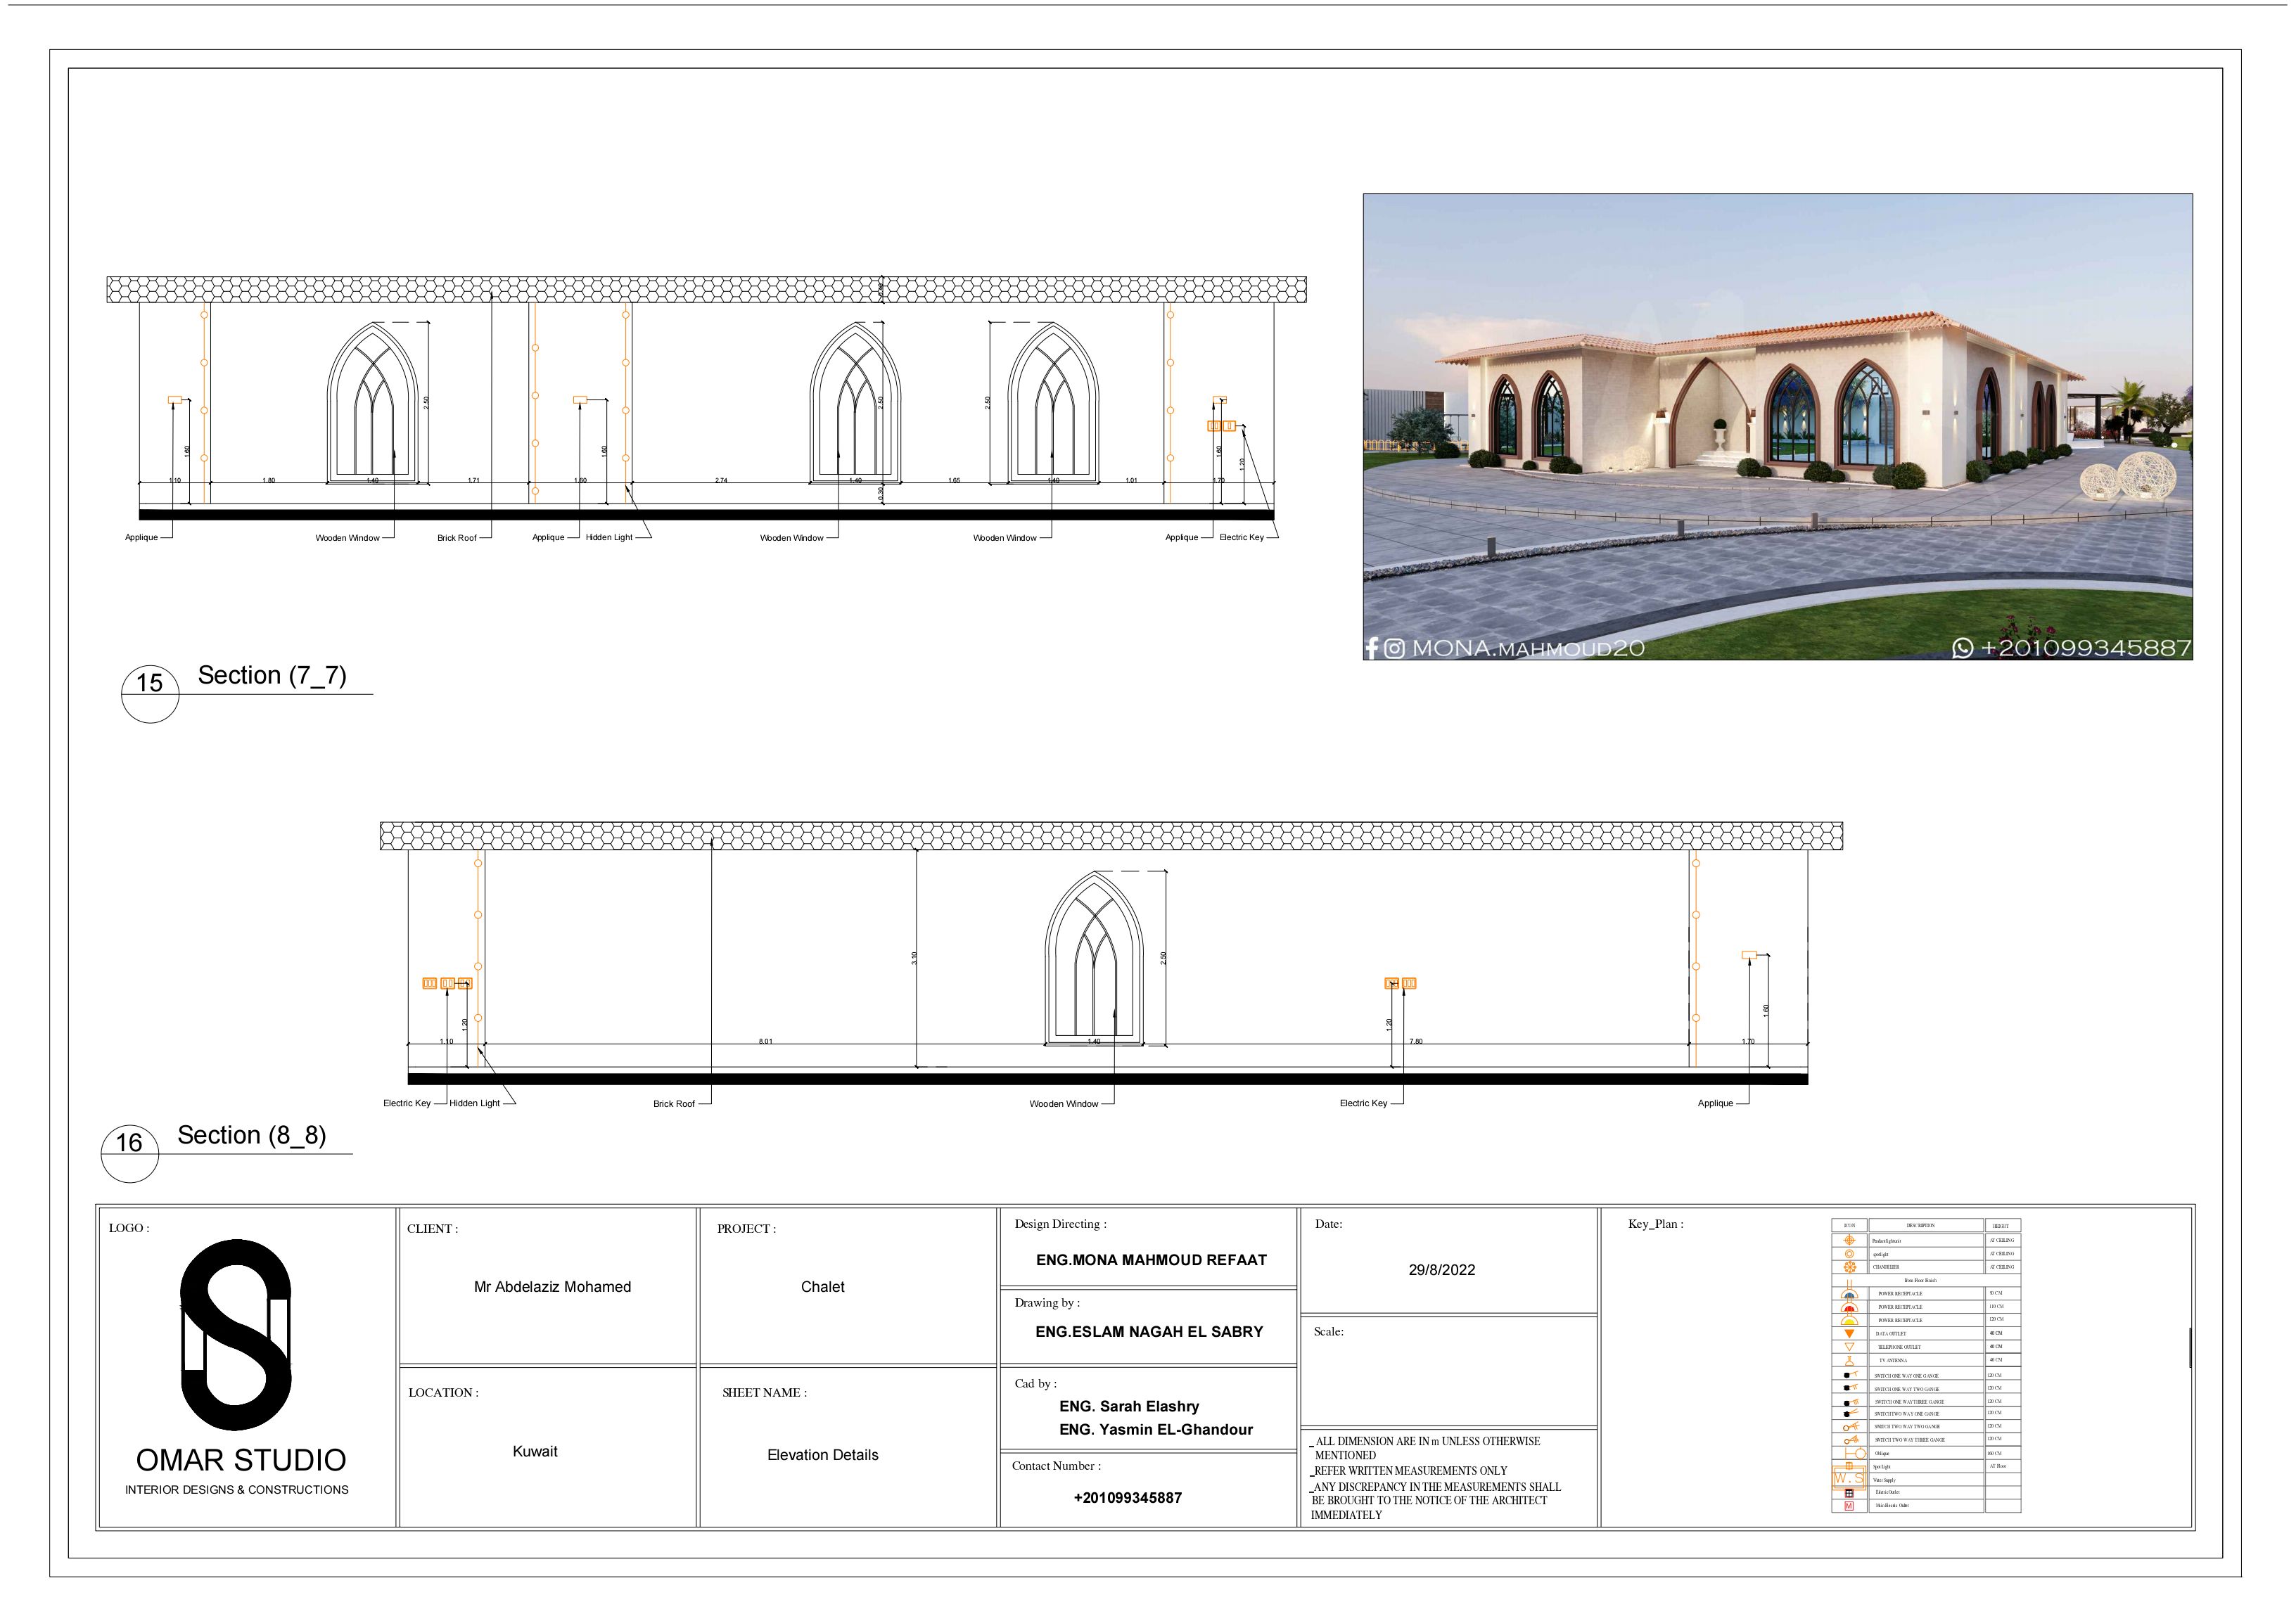Click the Brick Roof label in Section 7_7
This screenshot has width=2296, height=1621.
[x=457, y=538]
